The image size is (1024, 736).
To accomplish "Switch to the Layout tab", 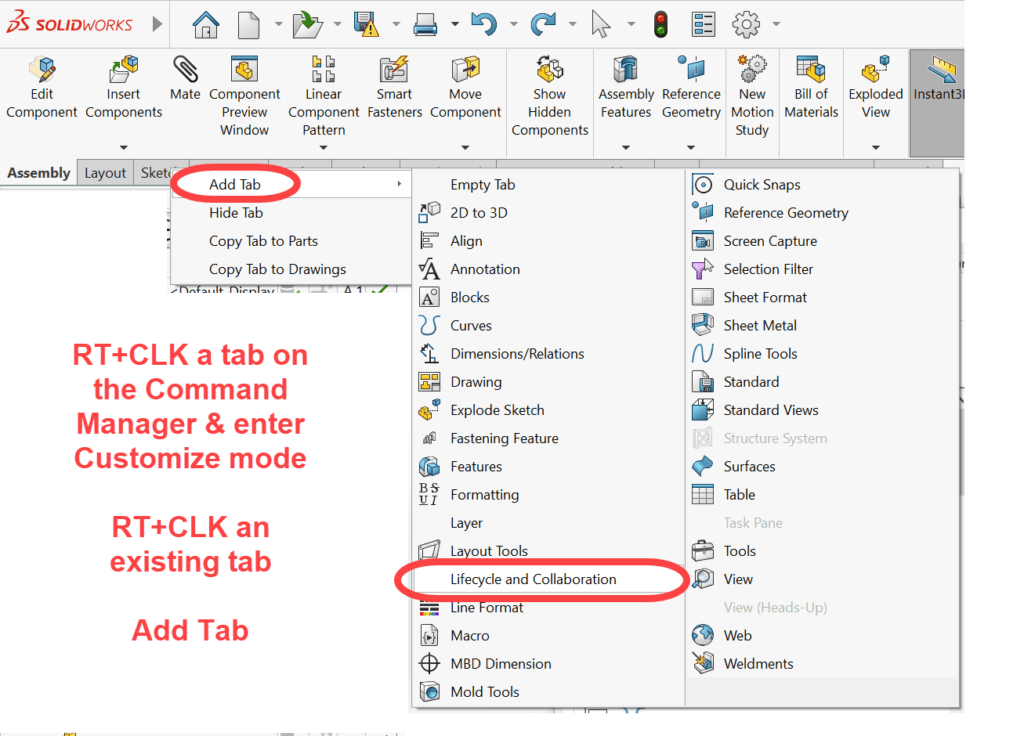I will pos(104,172).
